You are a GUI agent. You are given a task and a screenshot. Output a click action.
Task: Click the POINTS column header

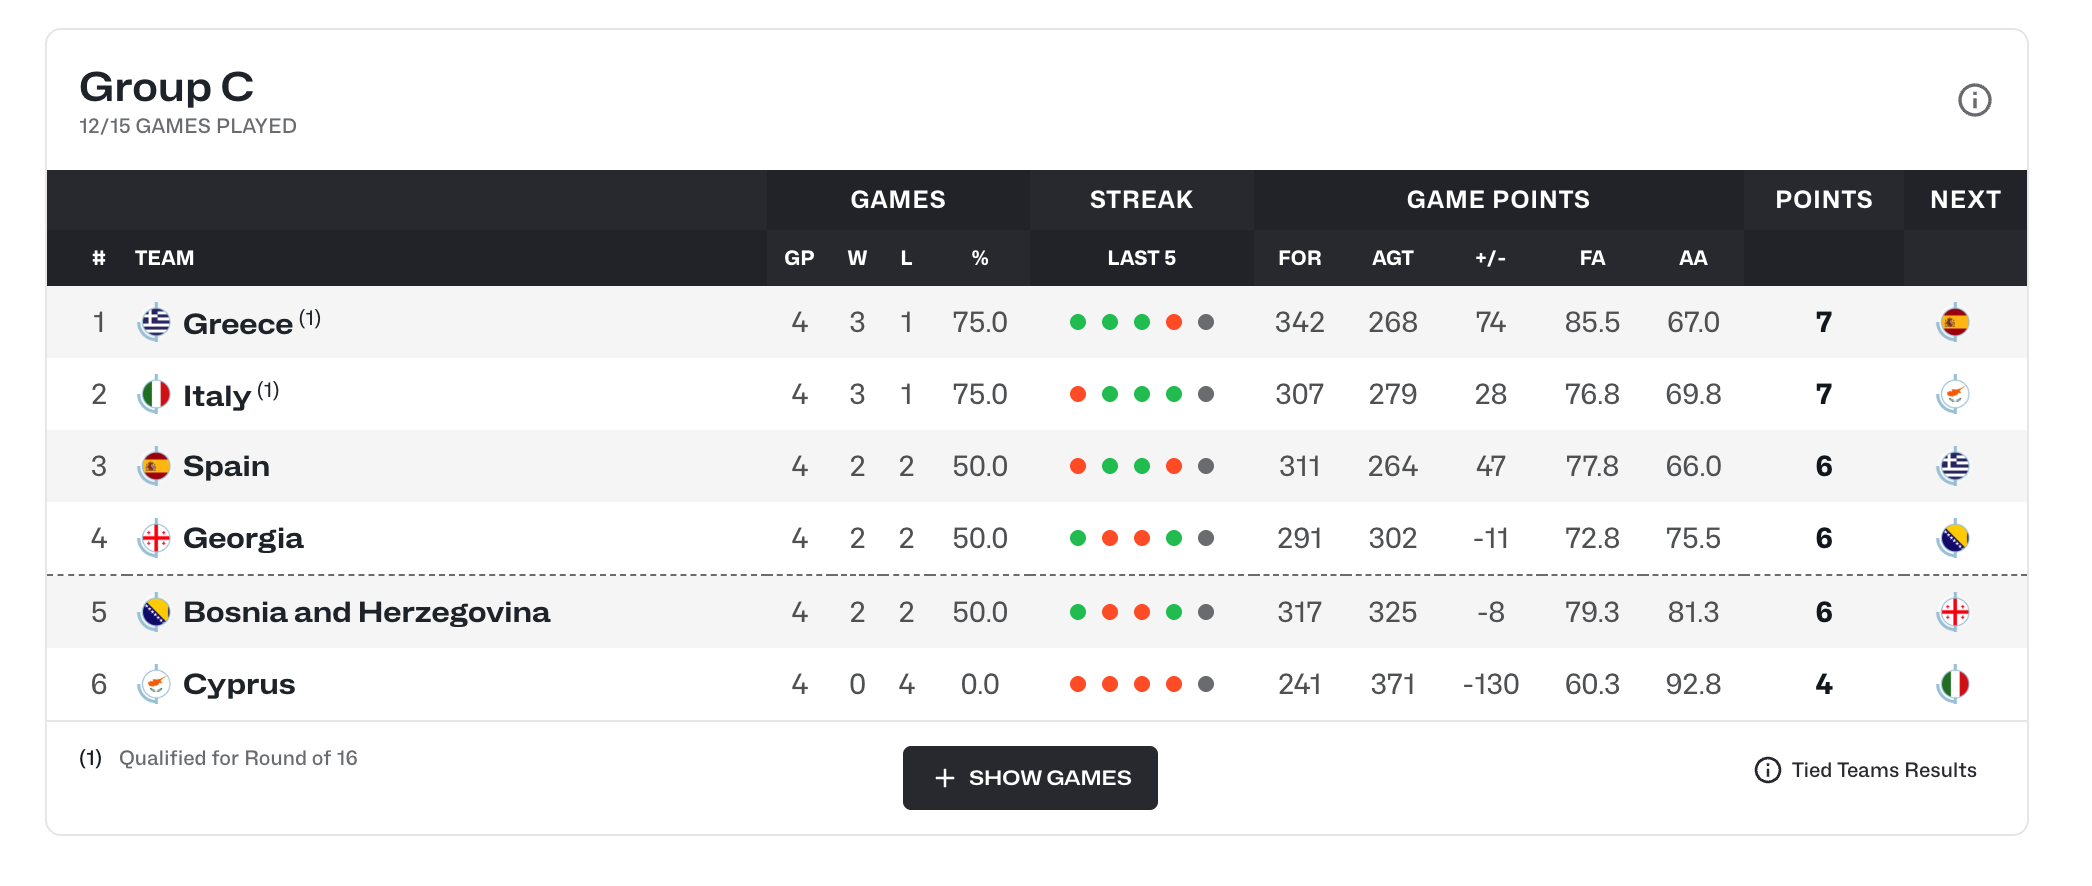[x=1823, y=200]
